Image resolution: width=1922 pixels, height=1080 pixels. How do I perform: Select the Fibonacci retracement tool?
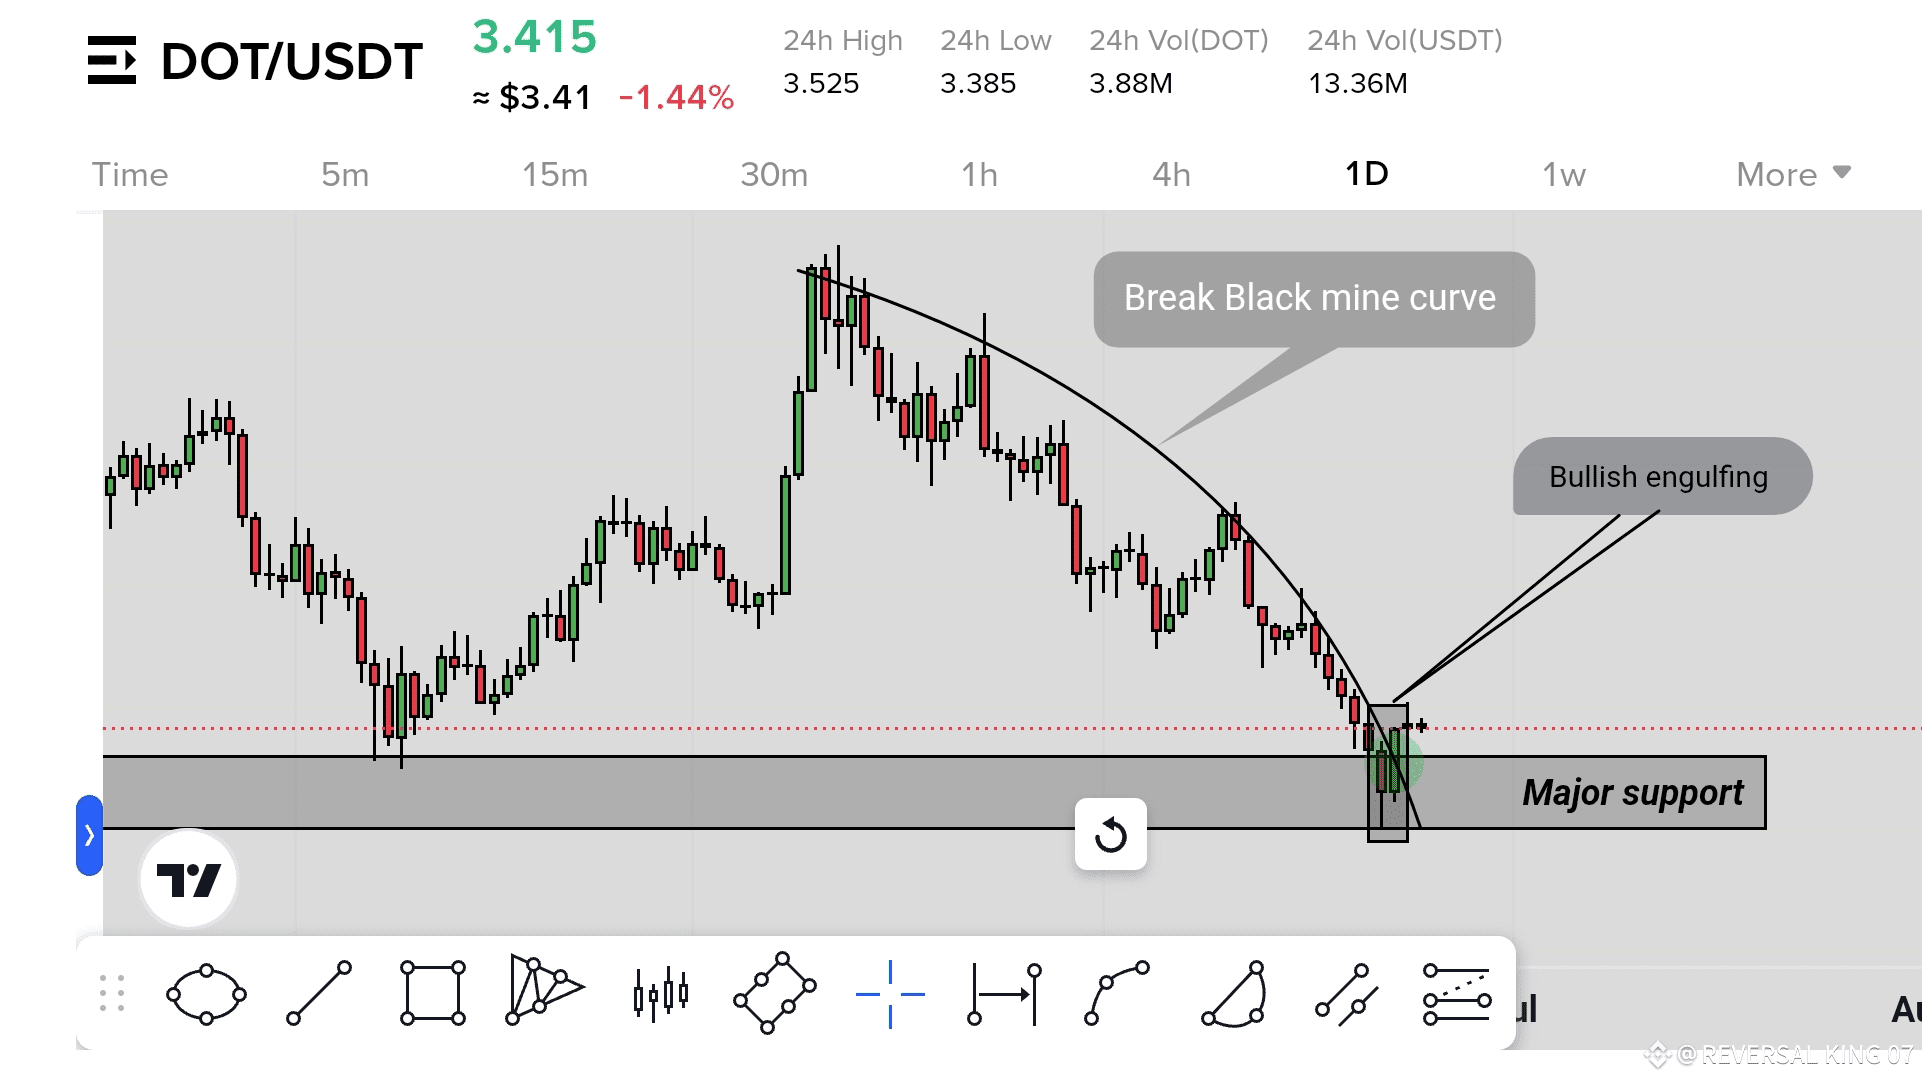click(1457, 994)
